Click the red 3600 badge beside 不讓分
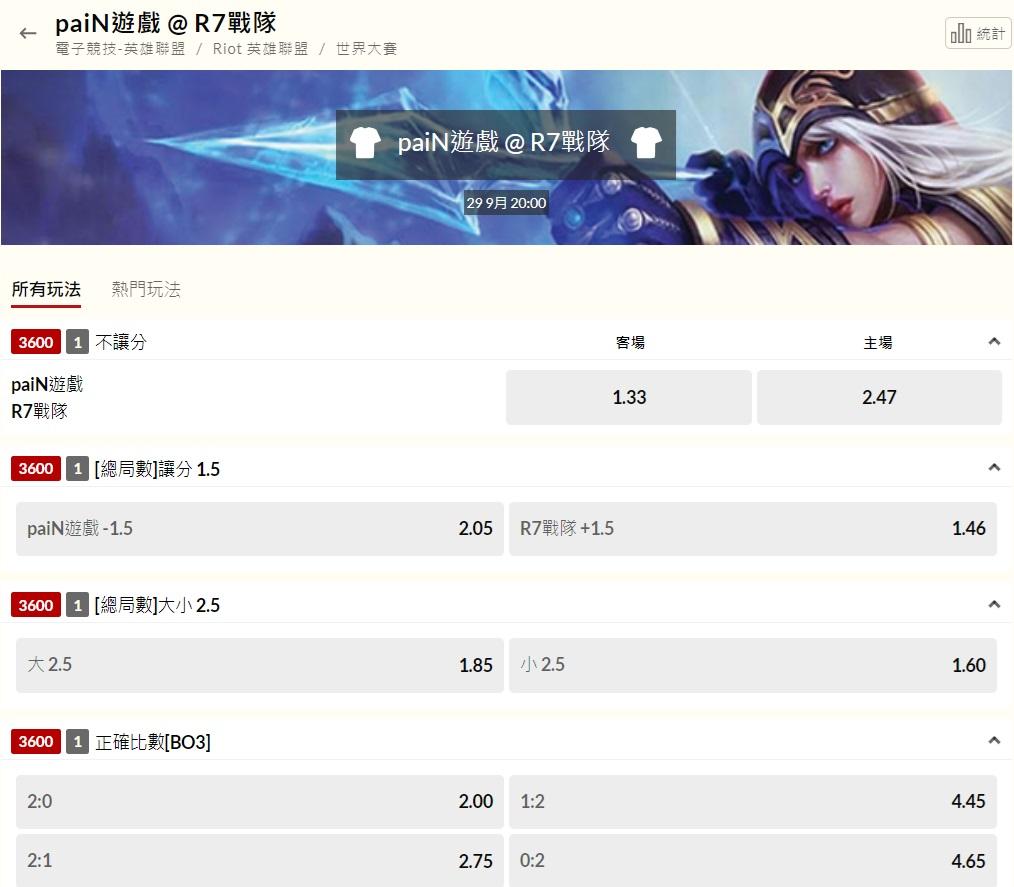The image size is (1014, 887). point(36,342)
